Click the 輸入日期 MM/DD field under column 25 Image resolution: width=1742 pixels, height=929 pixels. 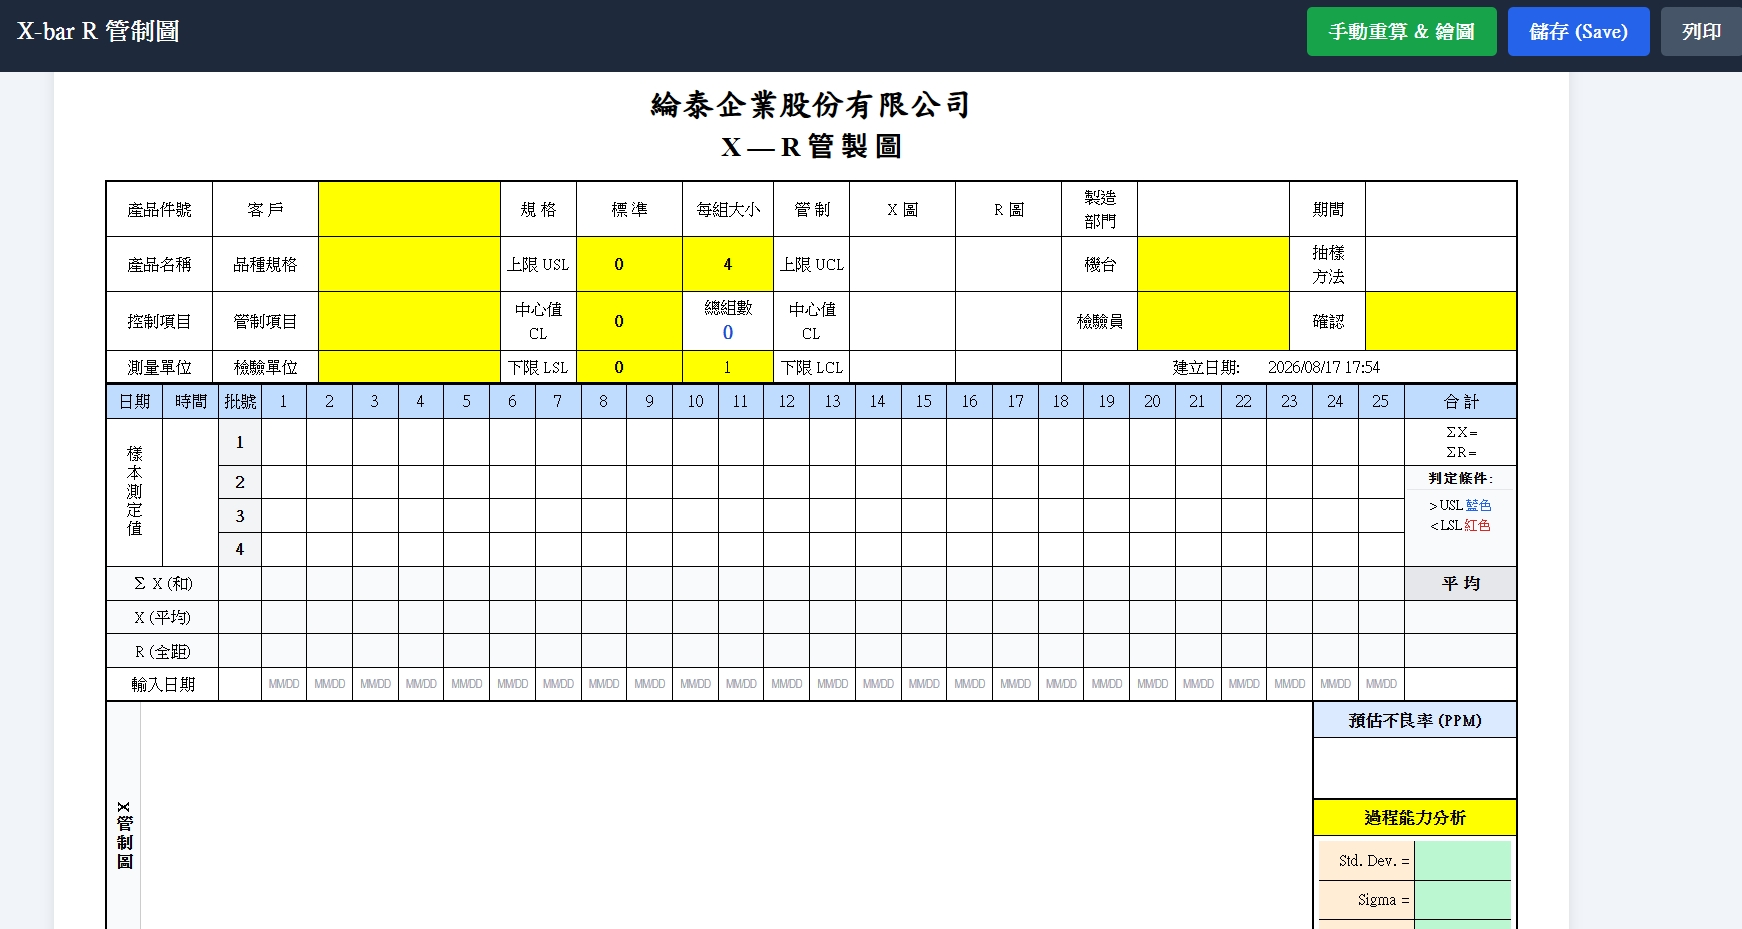[1381, 684]
